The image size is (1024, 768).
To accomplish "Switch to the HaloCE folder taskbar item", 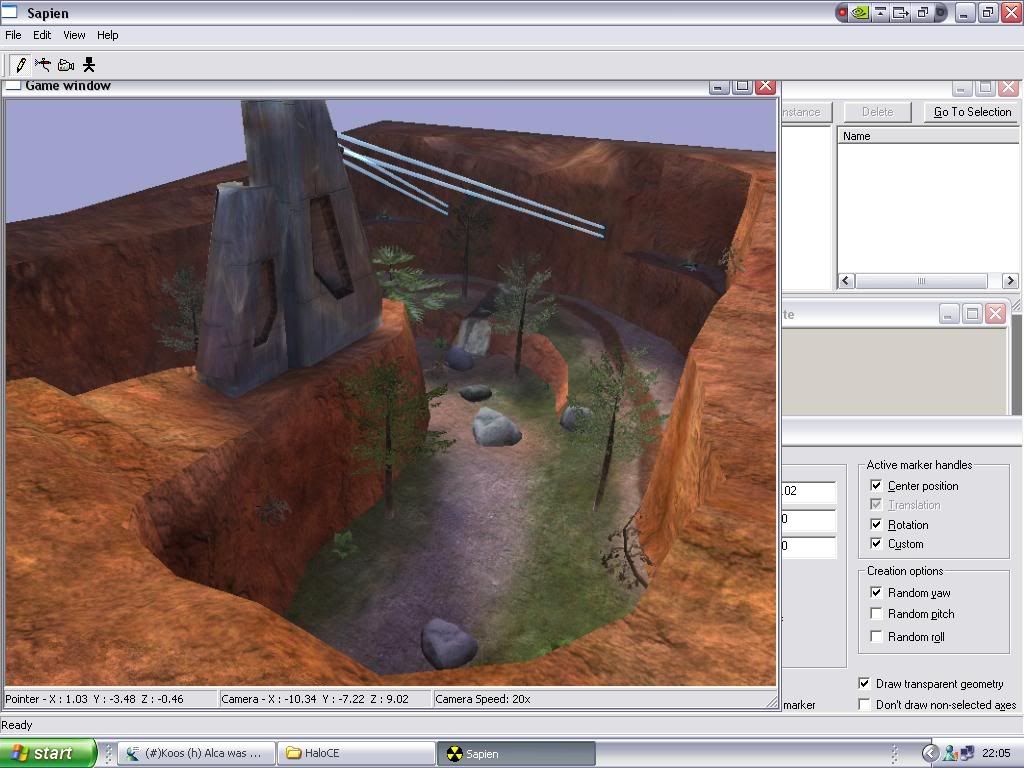I will [x=356, y=753].
